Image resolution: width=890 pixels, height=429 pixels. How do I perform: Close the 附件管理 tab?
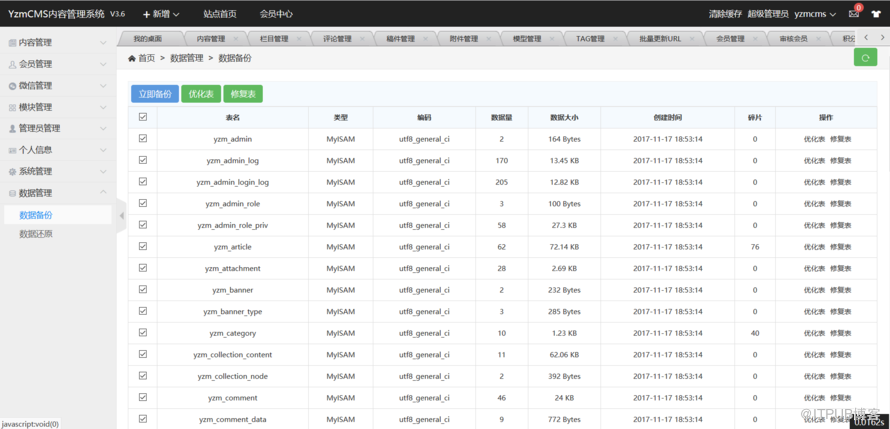point(488,39)
